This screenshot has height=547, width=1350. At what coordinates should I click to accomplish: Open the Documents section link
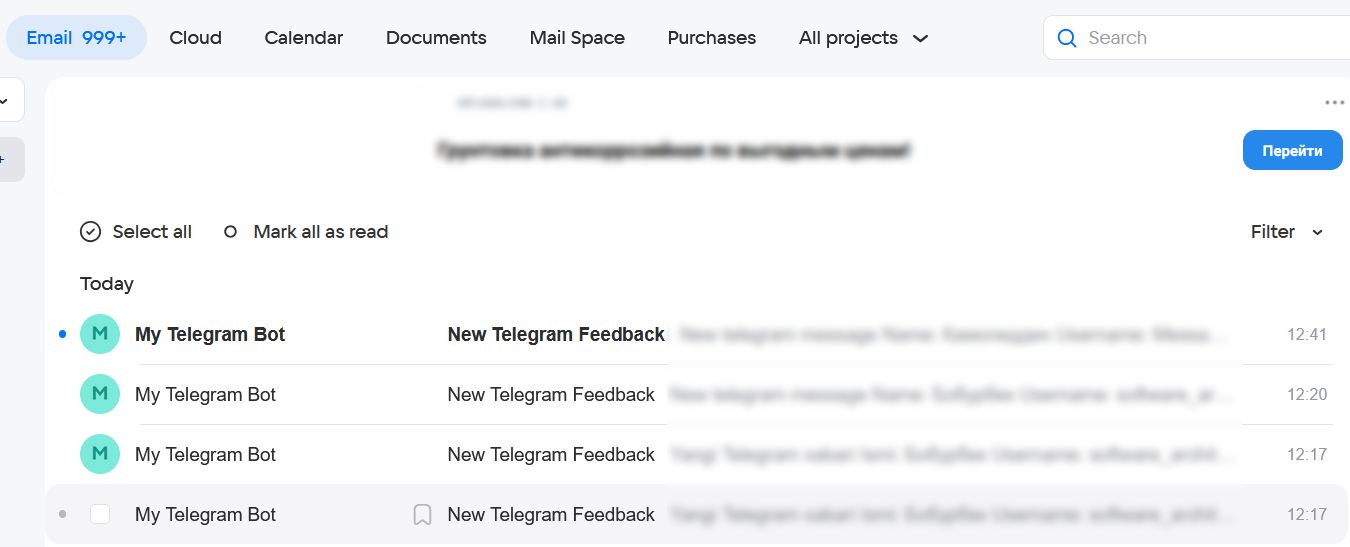[436, 38]
